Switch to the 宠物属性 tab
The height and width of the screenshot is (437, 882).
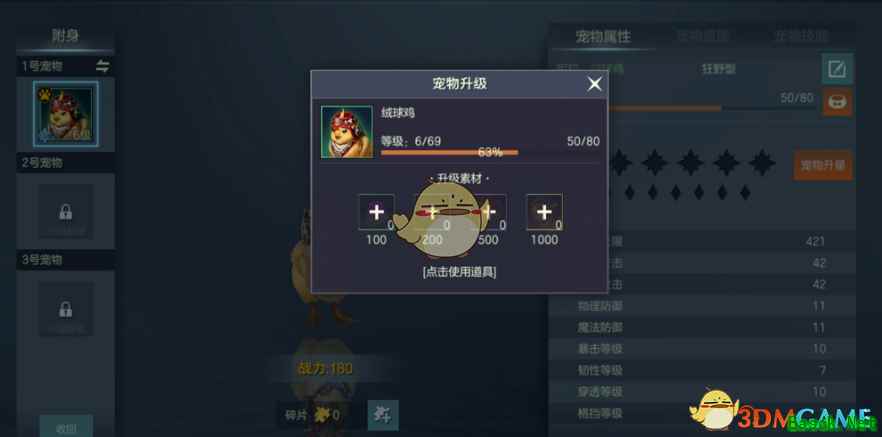[x=603, y=37]
